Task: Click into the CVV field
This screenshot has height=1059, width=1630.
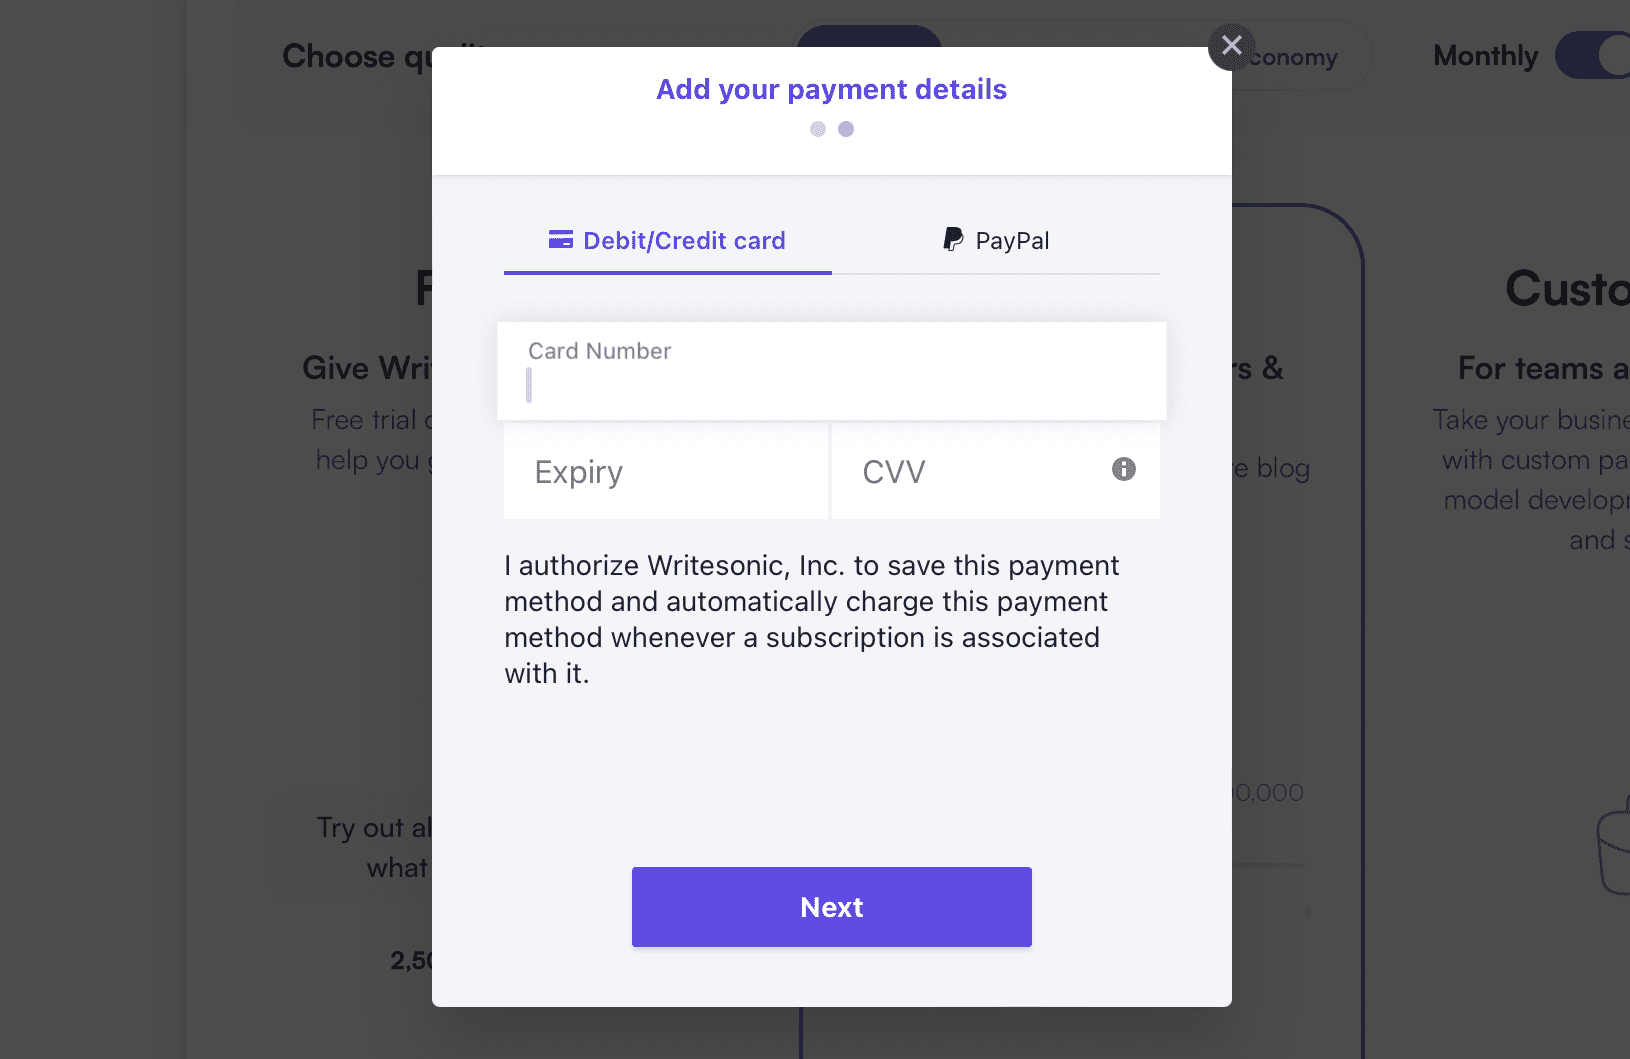Action: point(980,471)
